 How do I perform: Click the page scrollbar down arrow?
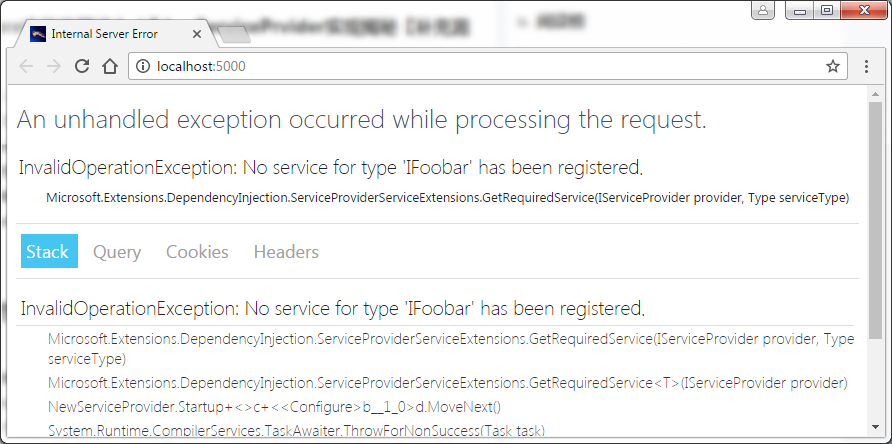(876, 427)
